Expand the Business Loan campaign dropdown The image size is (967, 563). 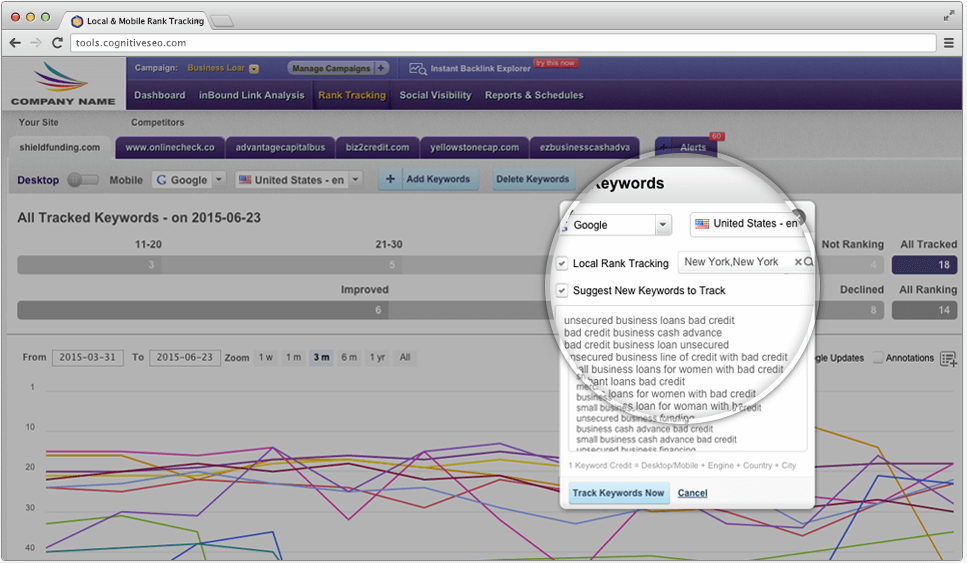[253, 68]
